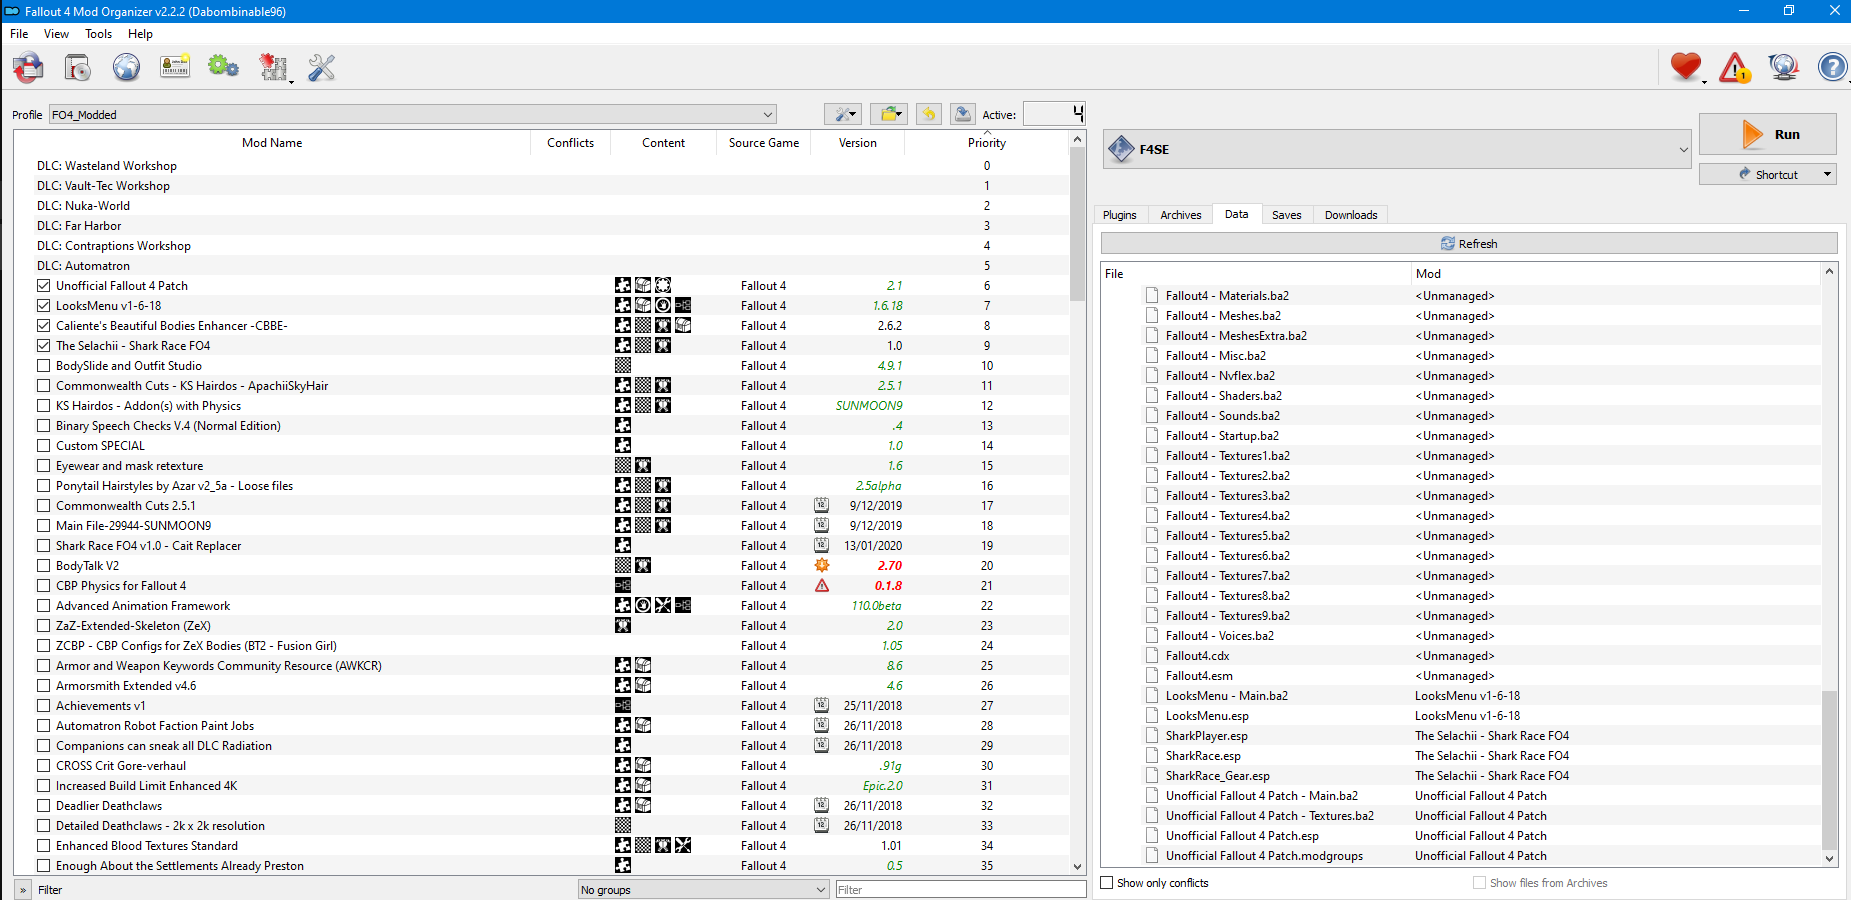The image size is (1851, 900).
Task: Click the orange update icon on BodyTalk V2 row
Action: pyautogui.click(x=822, y=566)
